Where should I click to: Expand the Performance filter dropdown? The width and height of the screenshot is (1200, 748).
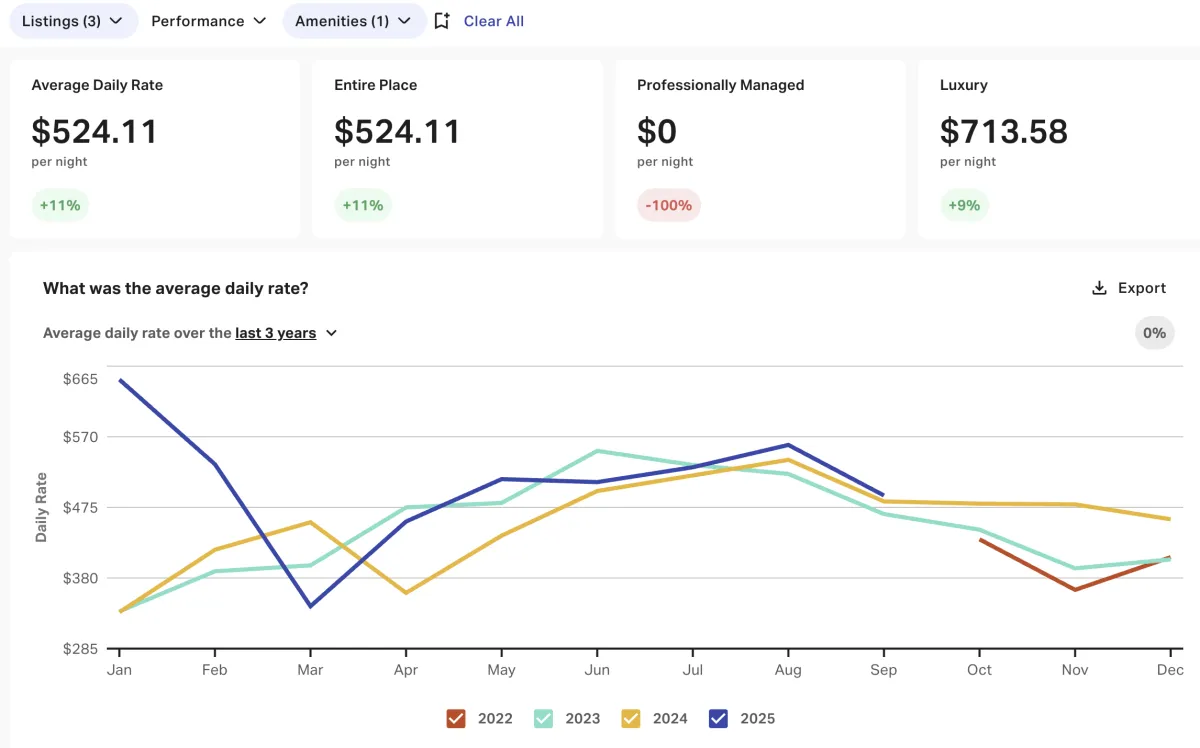click(208, 21)
